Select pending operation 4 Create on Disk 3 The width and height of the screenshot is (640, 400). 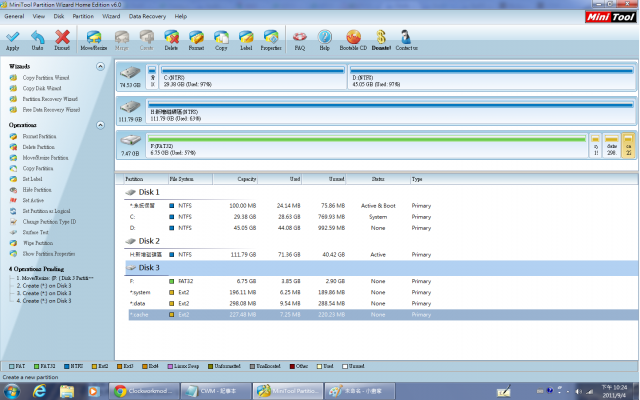pyautogui.click(x=44, y=301)
